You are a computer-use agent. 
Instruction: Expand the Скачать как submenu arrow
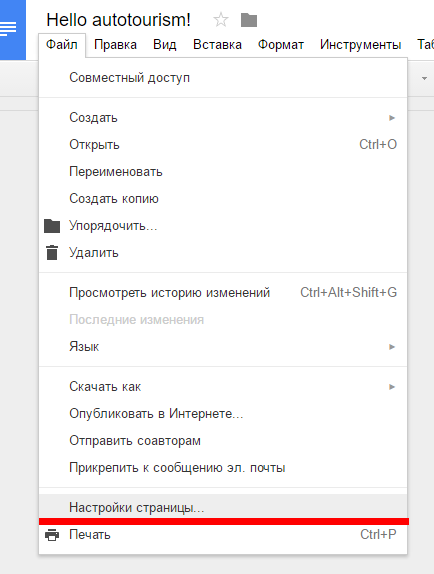(x=392, y=387)
